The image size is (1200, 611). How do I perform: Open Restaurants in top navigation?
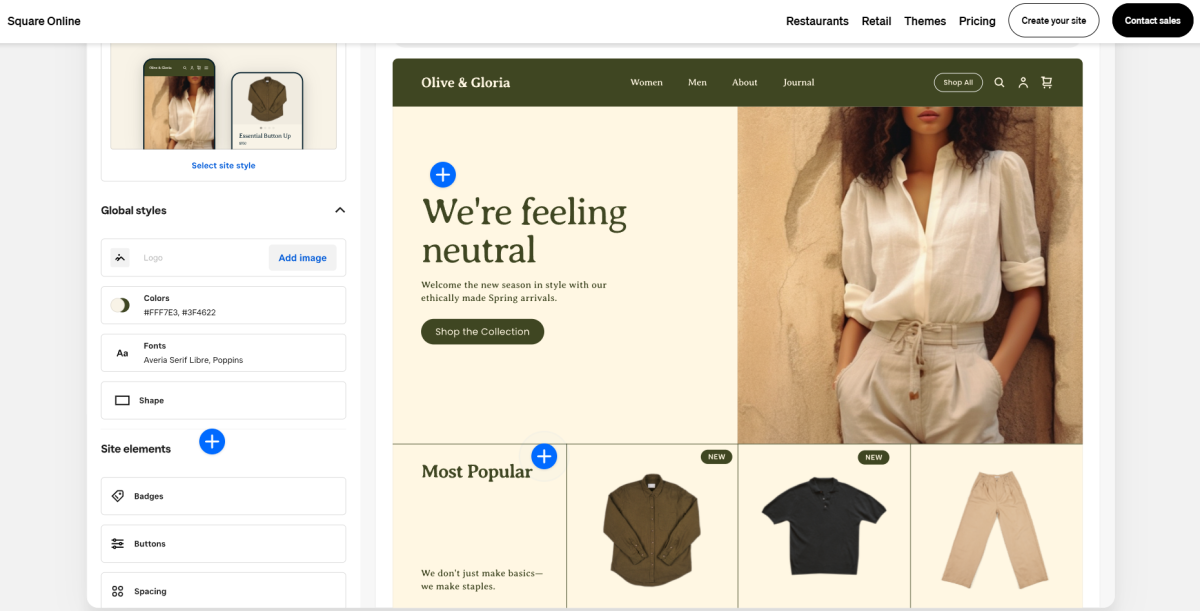point(817,21)
